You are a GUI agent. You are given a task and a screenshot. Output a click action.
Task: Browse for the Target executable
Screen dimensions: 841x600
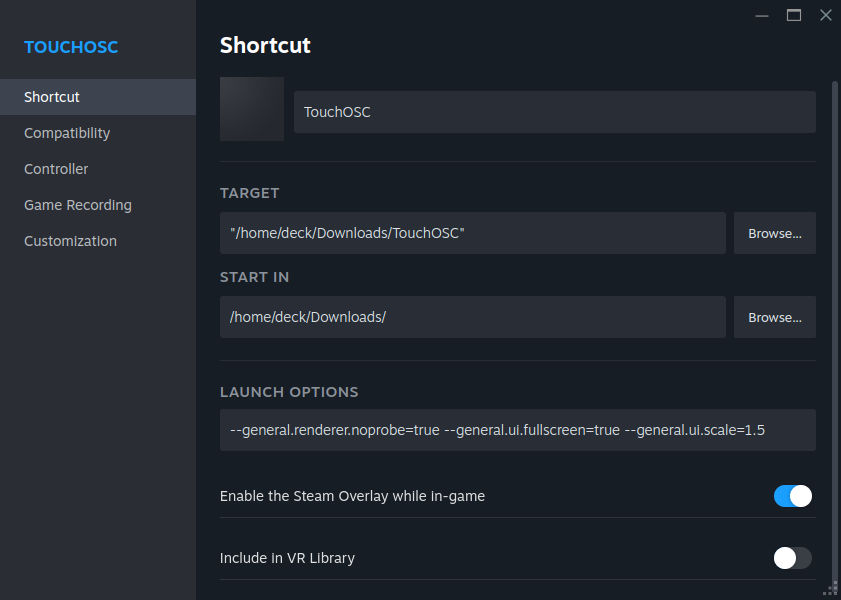774,233
